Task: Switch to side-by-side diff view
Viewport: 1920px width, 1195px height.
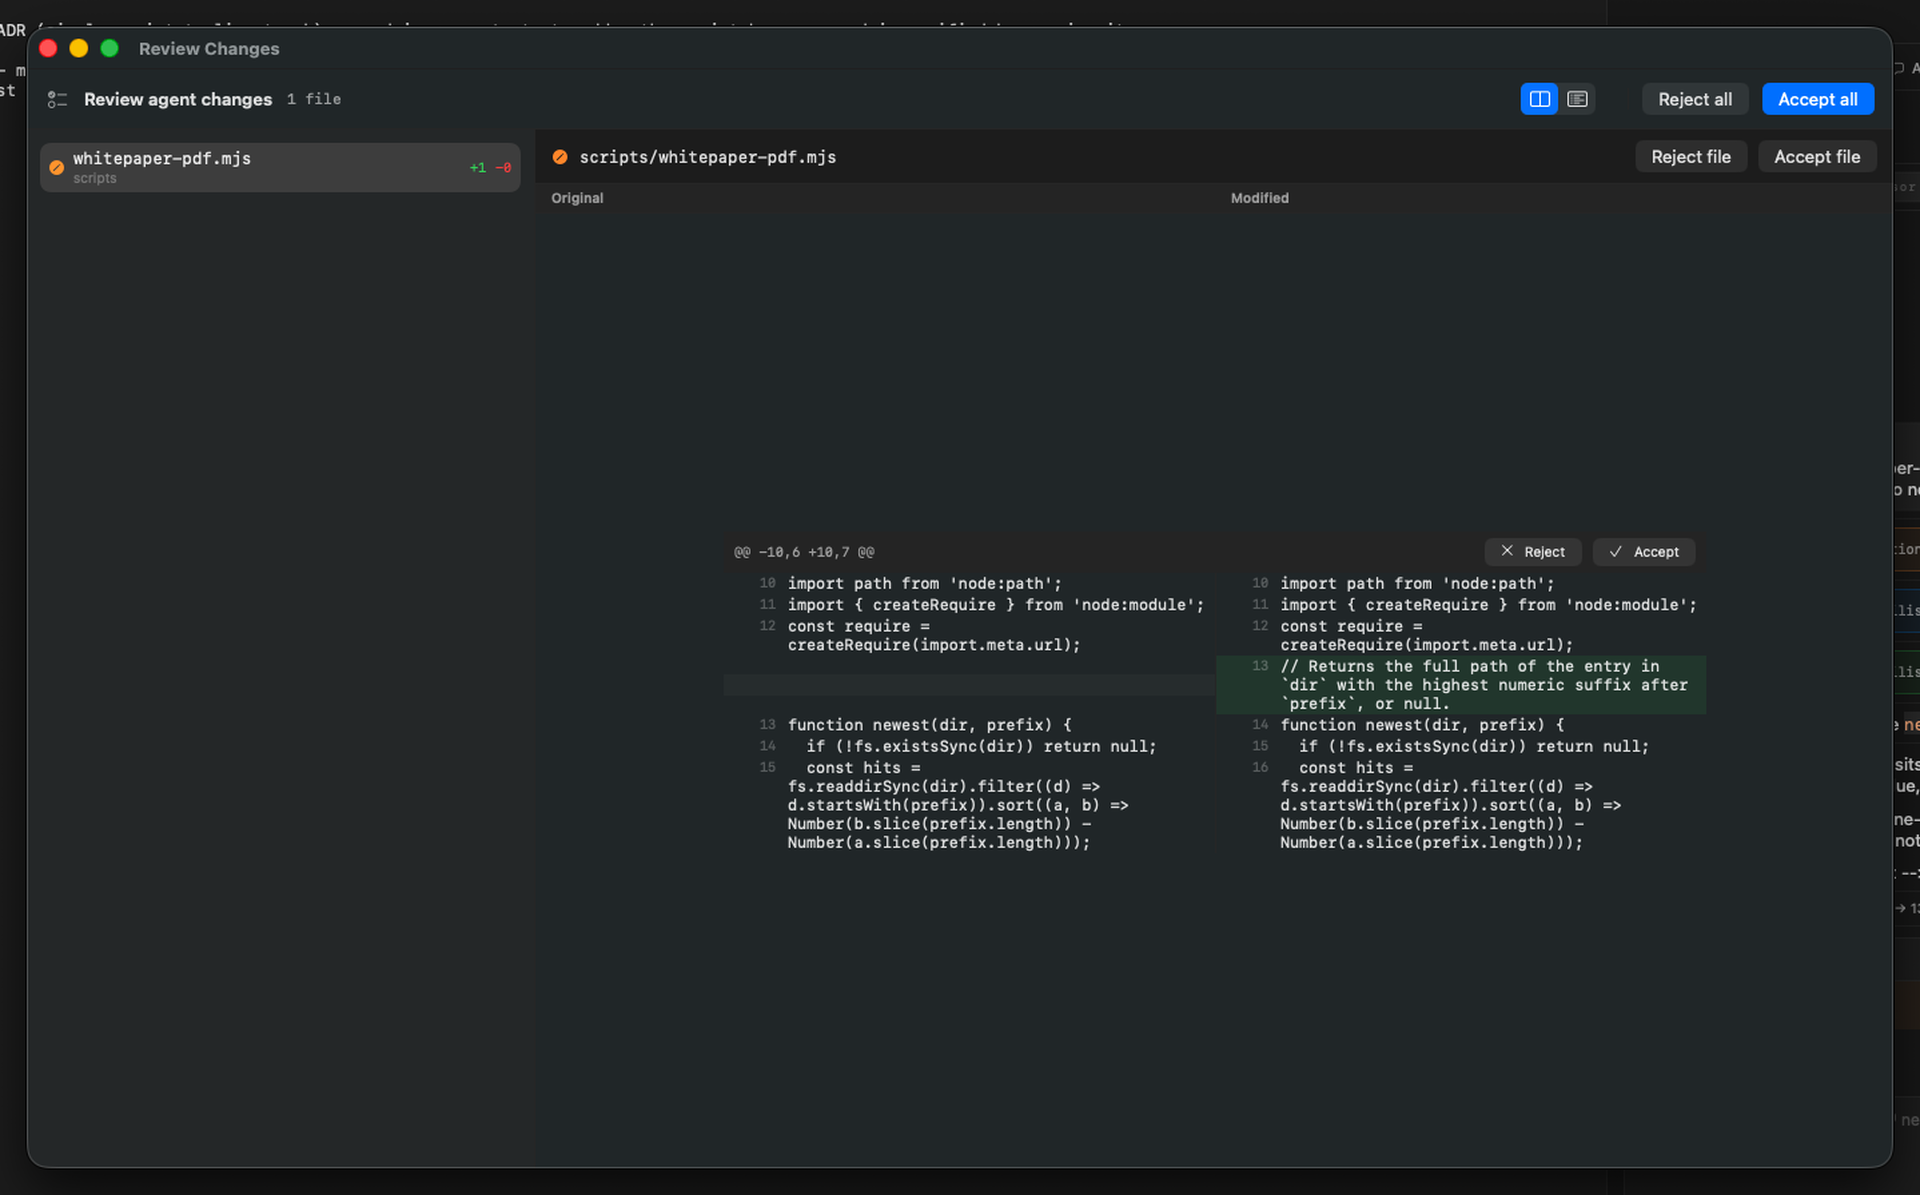Action: (x=1539, y=99)
